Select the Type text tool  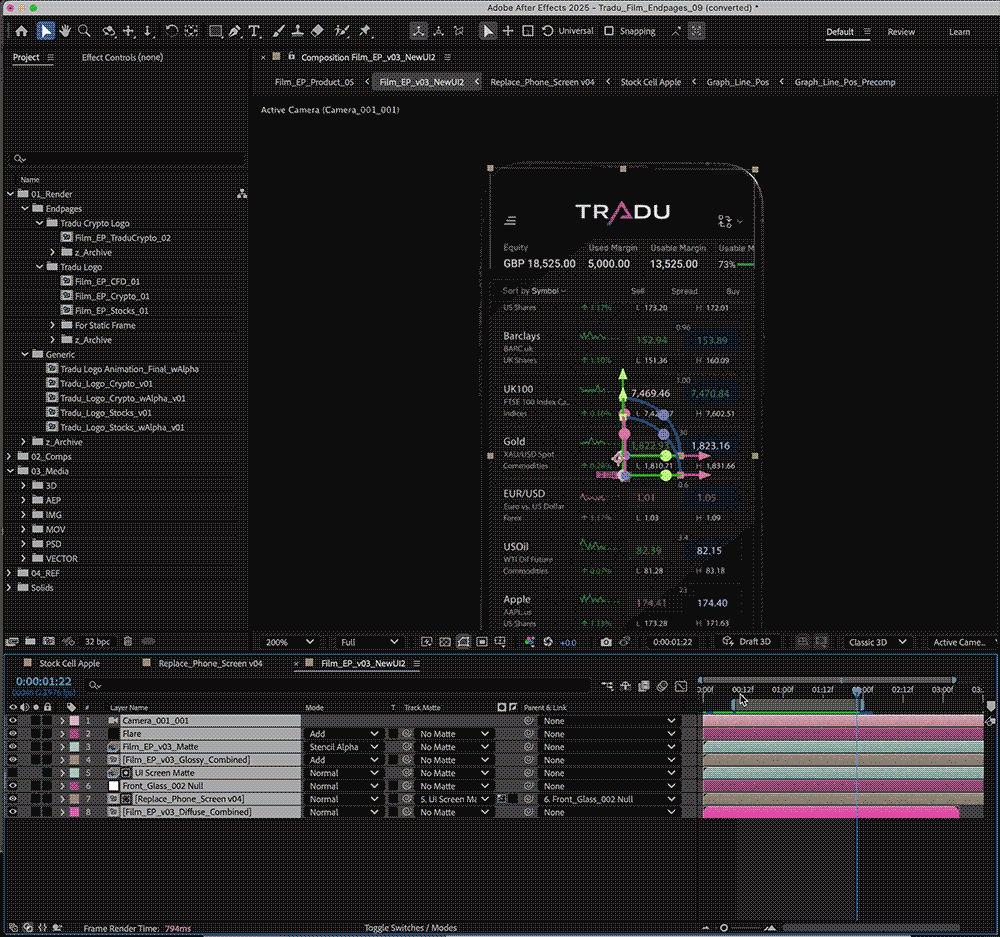pos(254,31)
